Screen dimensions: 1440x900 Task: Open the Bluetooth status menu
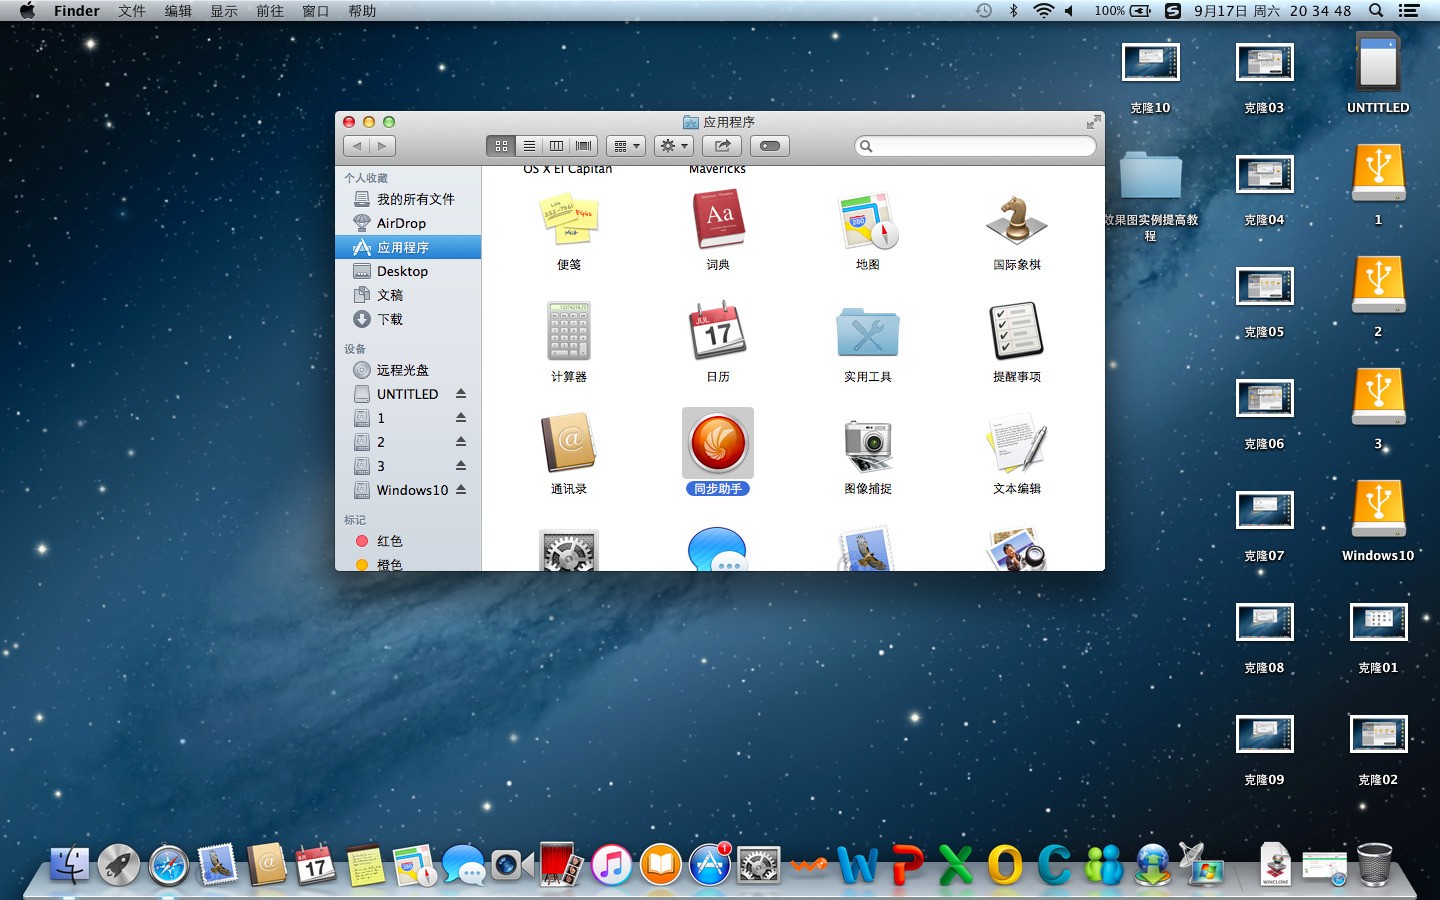(x=1013, y=11)
